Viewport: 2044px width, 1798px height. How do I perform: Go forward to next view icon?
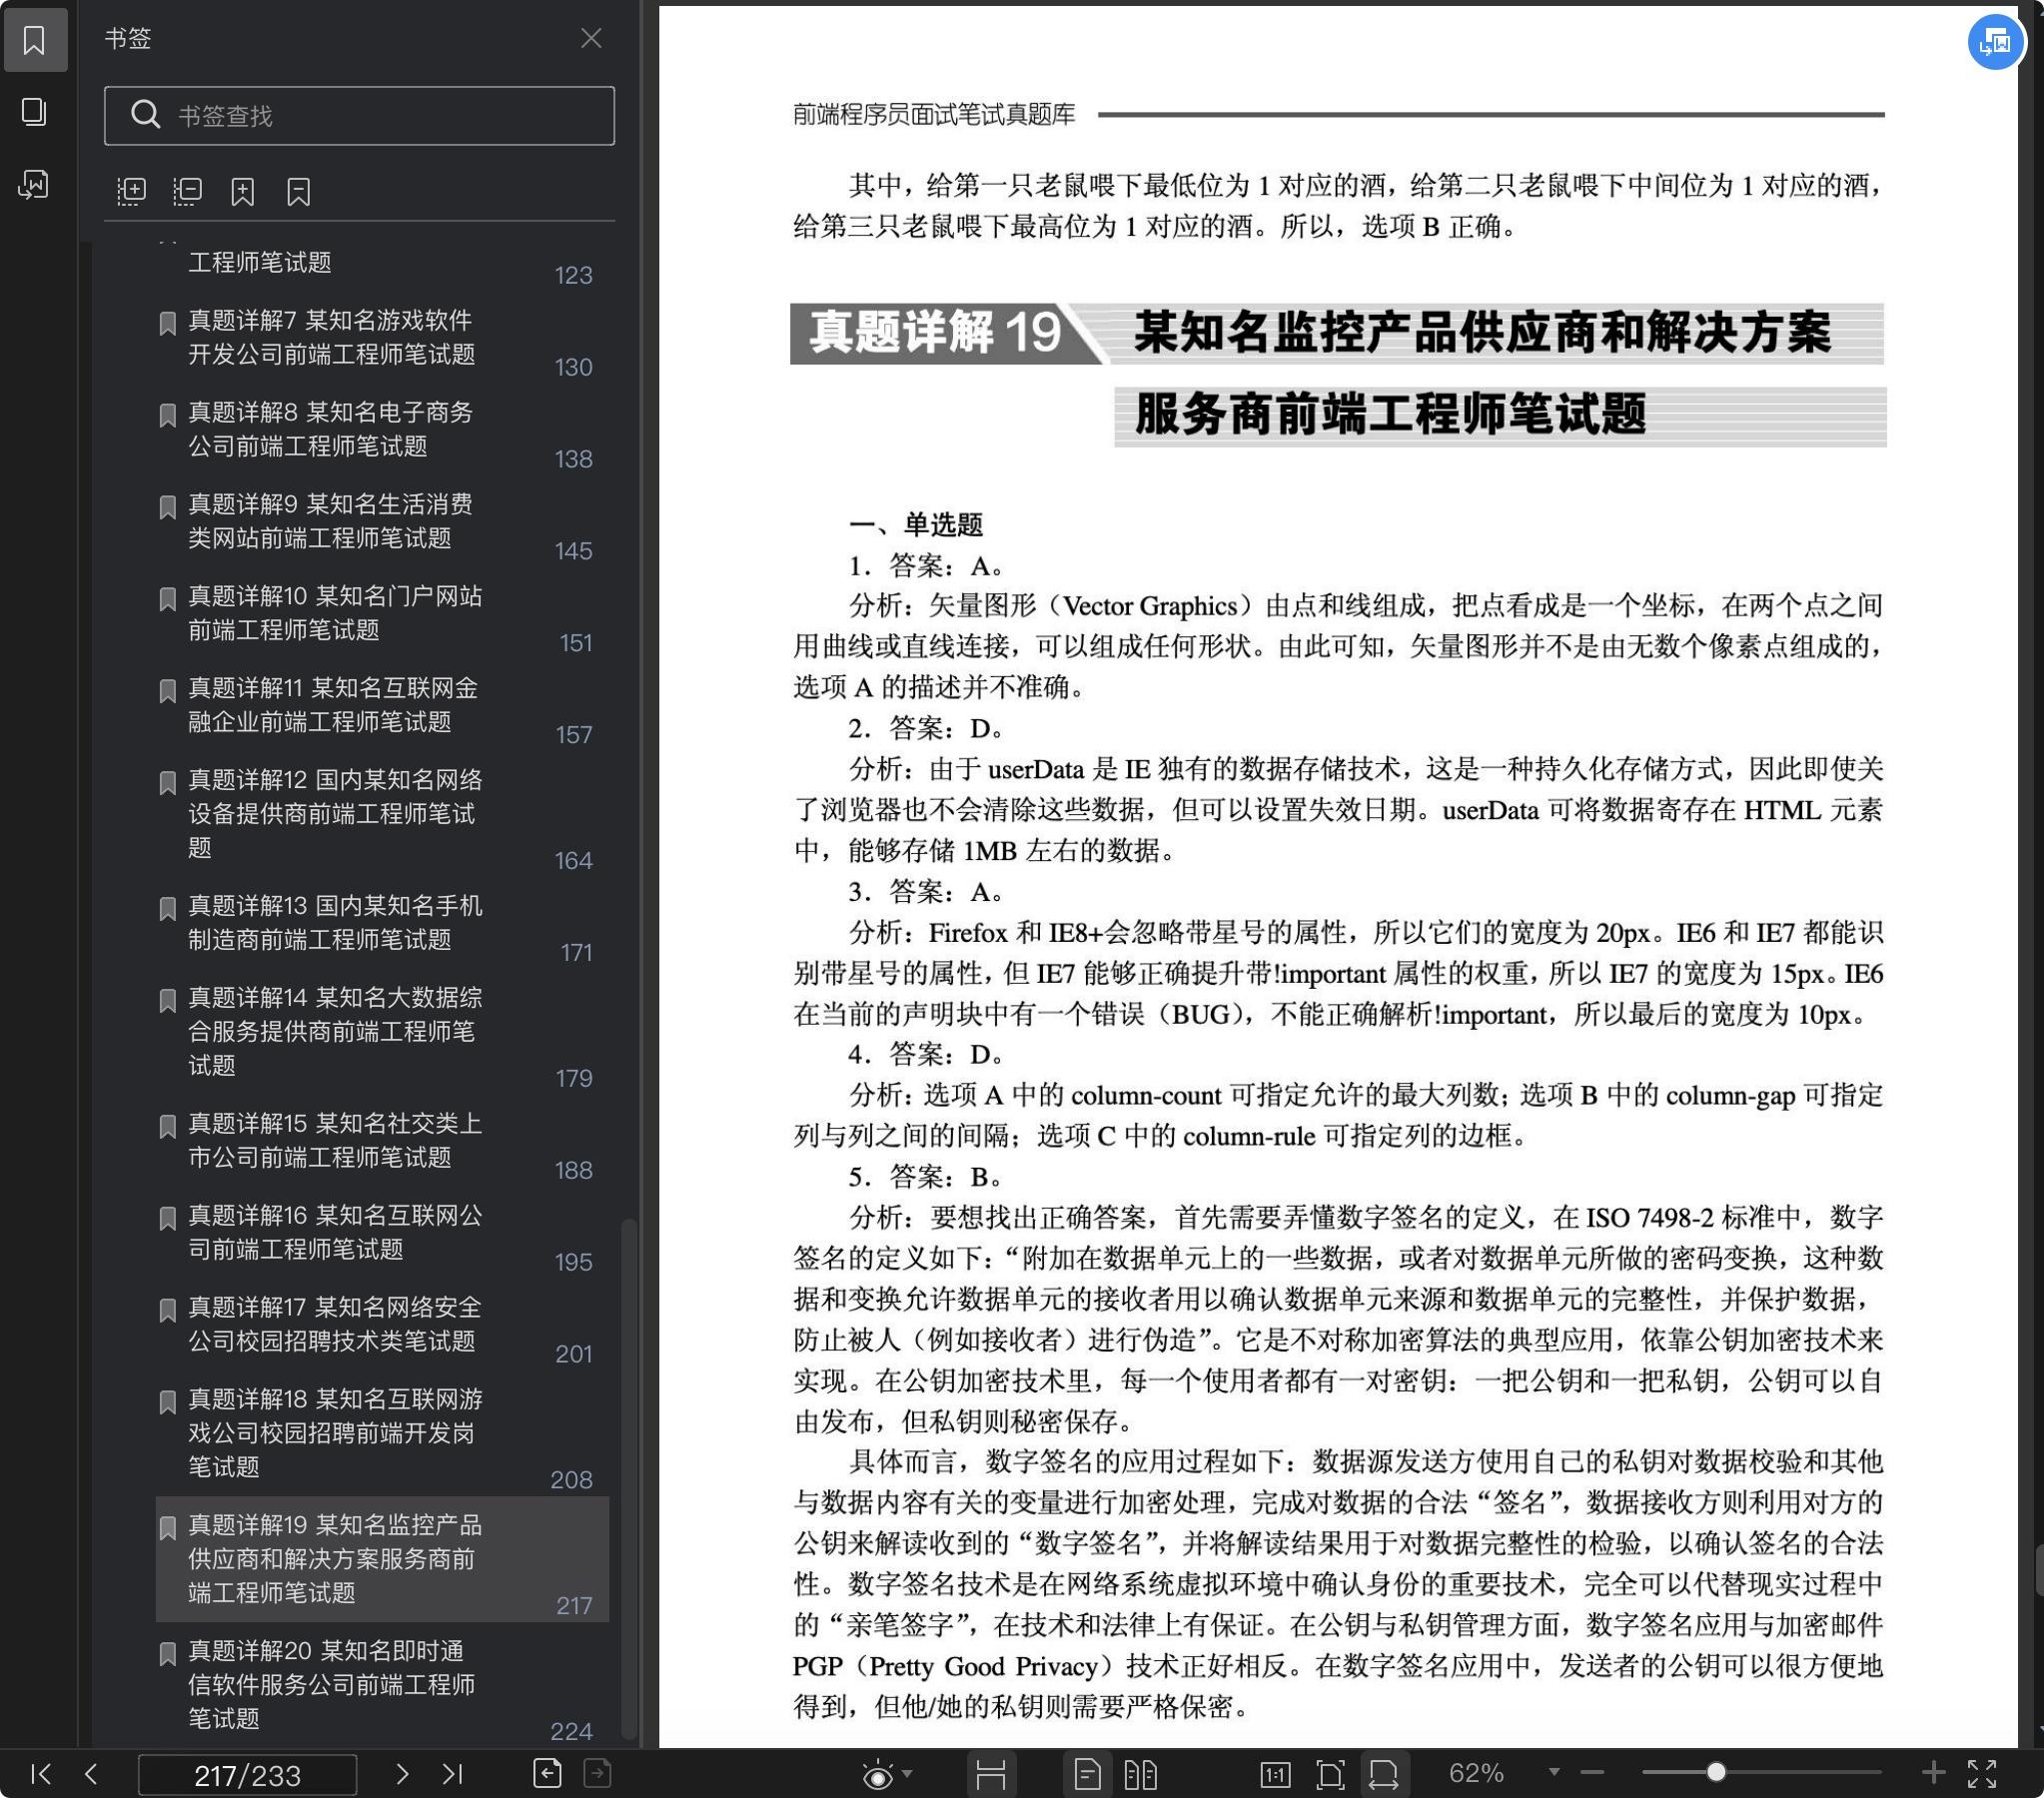pos(597,1773)
